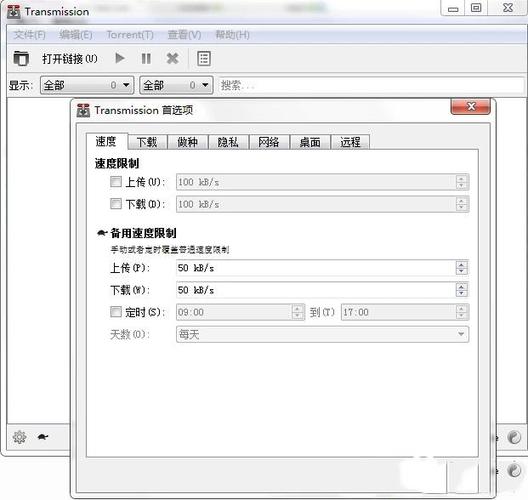This screenshot has height=500, width=528.
Task: Open the Torrent(T) menu
Action: coord(130,35)
